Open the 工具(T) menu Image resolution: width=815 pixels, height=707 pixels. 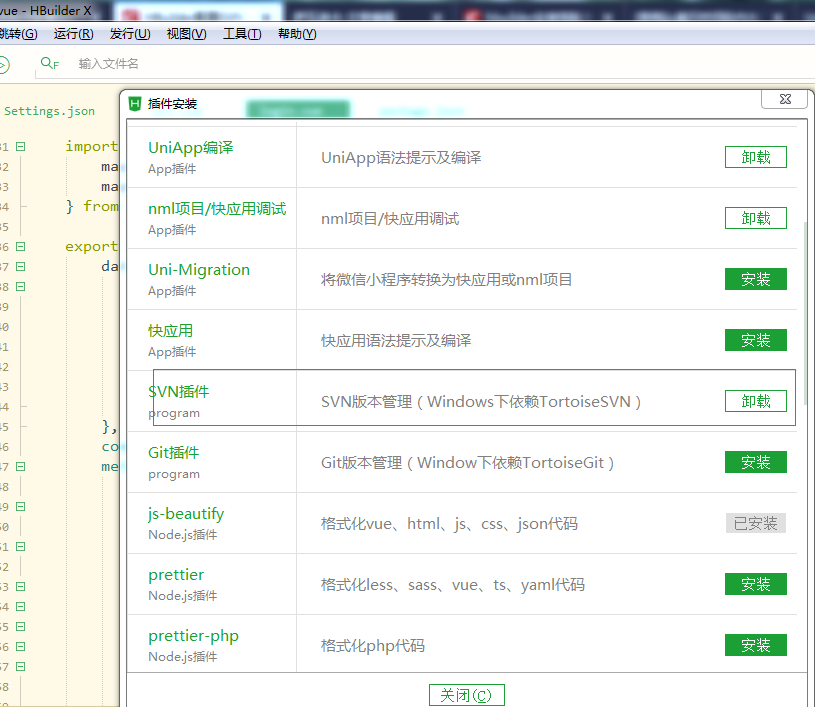[242, 34]
